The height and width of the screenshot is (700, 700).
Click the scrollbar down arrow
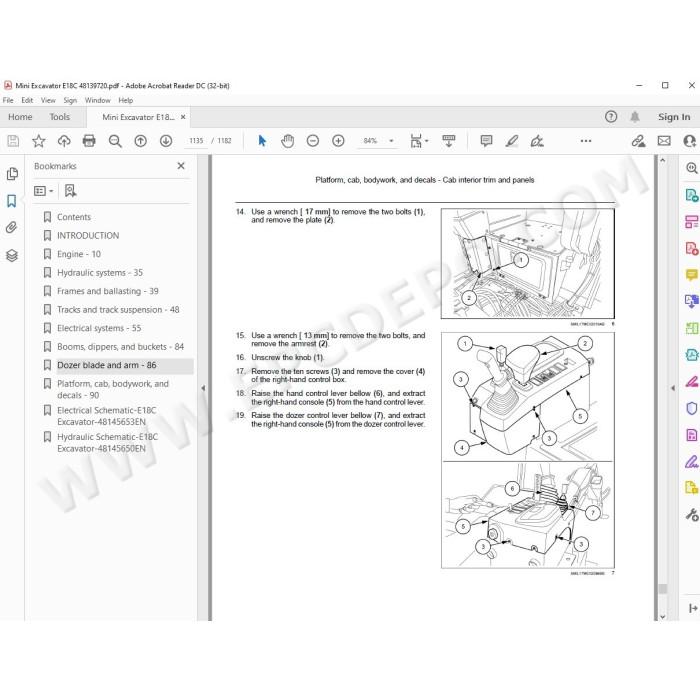coord(662,616)
